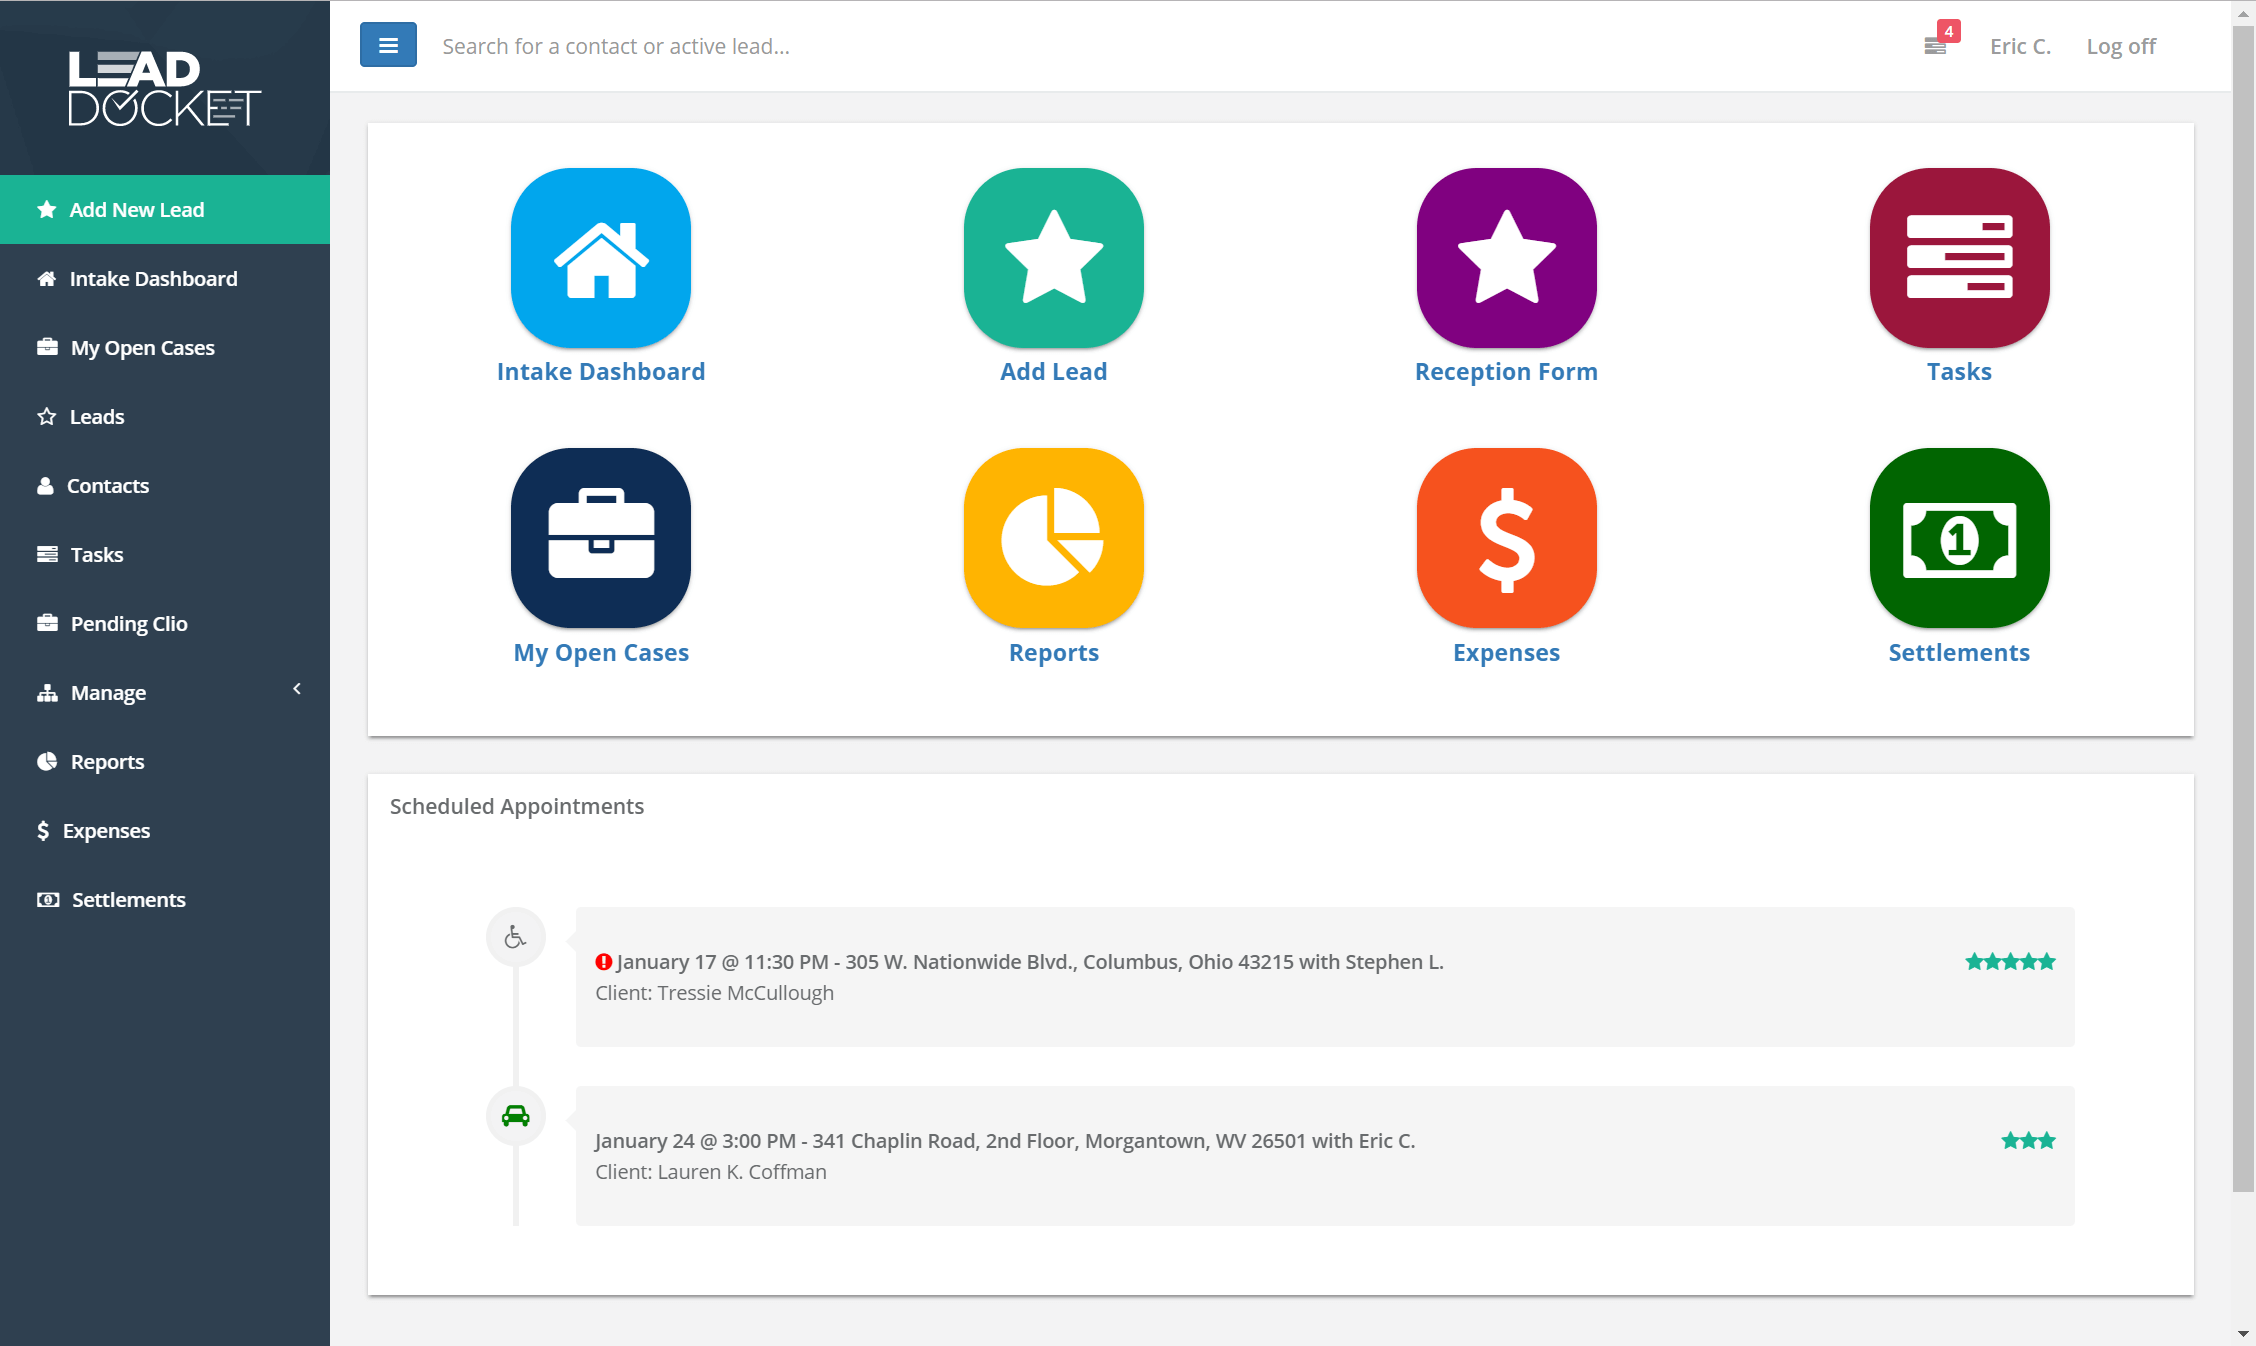This screenshot has width=2256, height=1346.
Task: Click the navy My Open Cases briefcase tile
Action: 600,538
